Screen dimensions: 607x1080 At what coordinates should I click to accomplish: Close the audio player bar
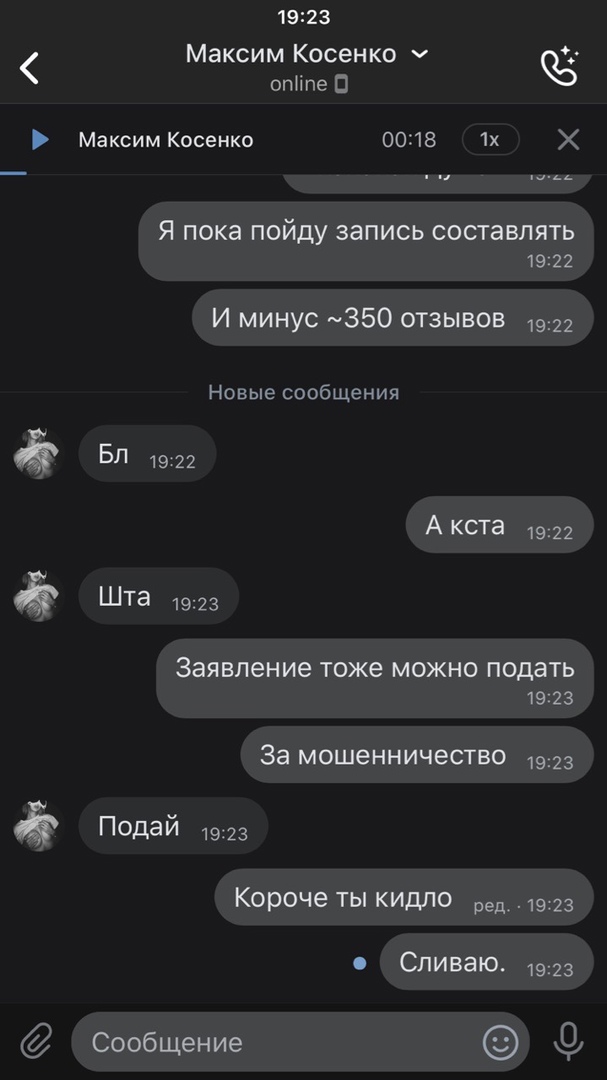pos(568,140)
